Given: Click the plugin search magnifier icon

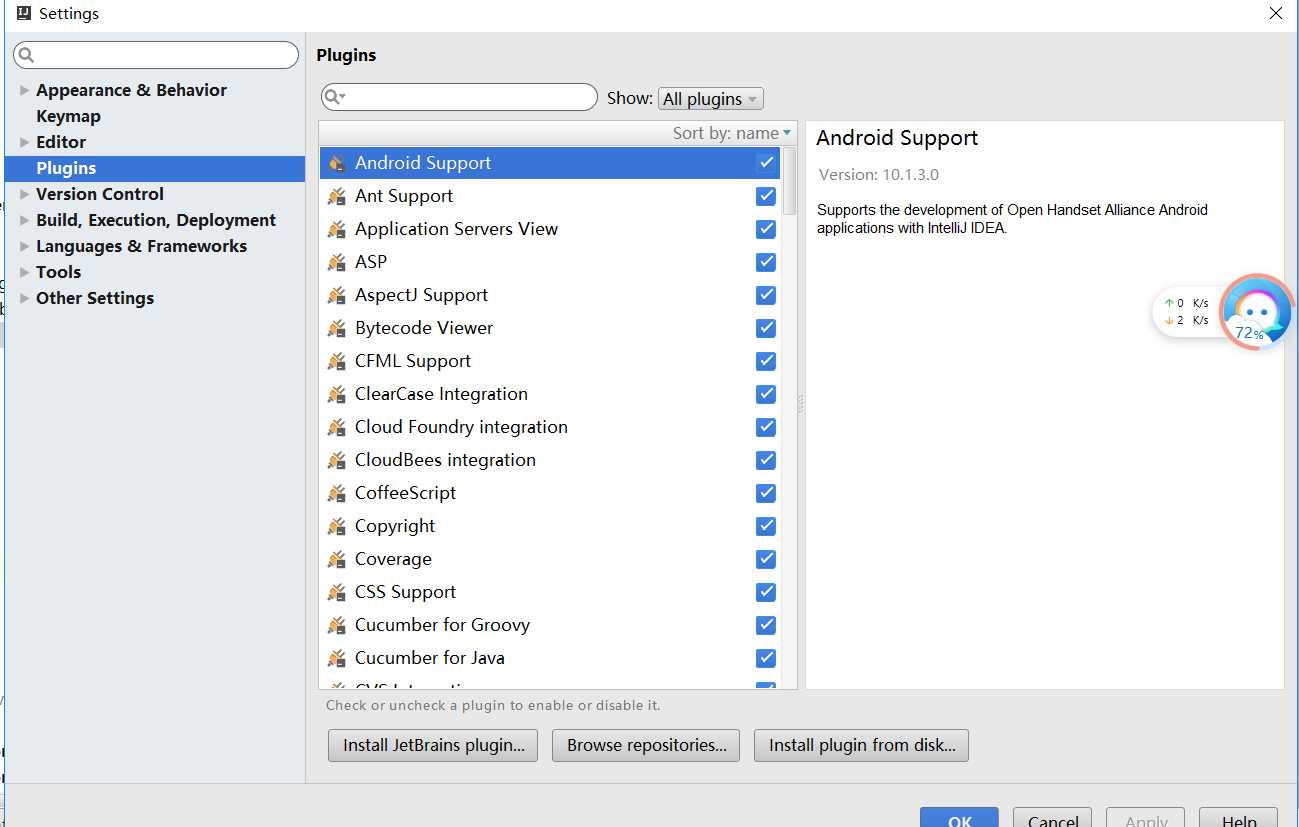Looking at the screenshot, I should point(335,97).
